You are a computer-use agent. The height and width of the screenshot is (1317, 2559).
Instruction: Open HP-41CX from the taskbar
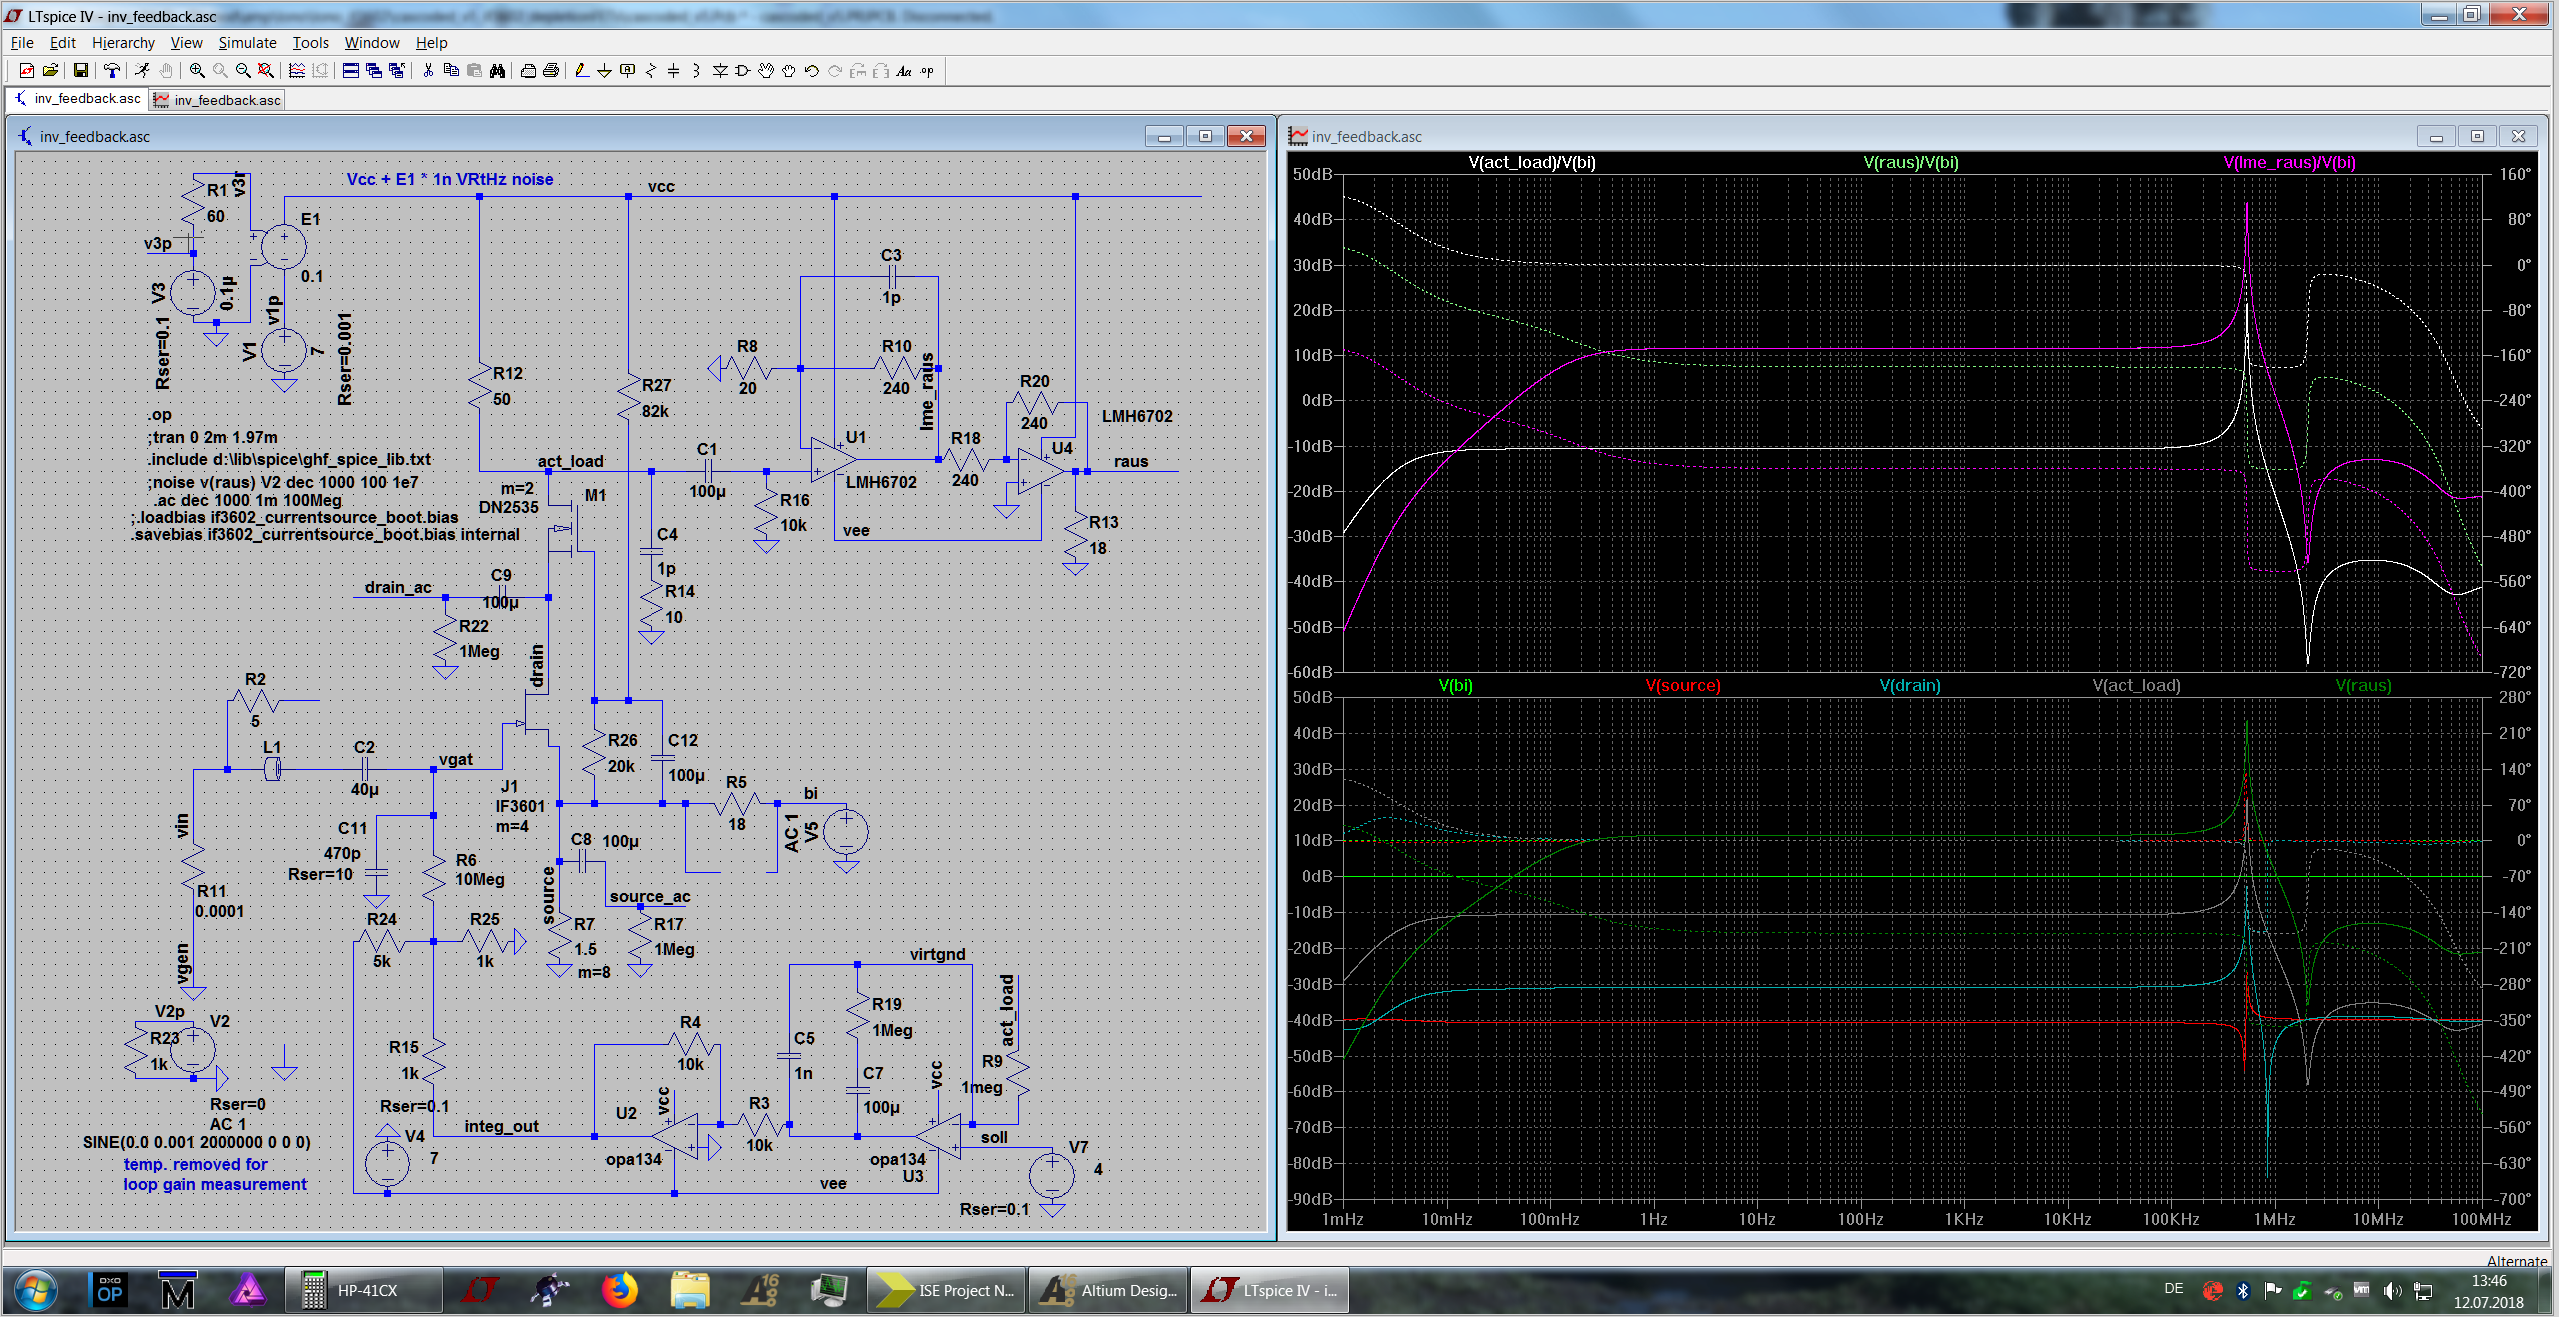(x=364, y=1291)
